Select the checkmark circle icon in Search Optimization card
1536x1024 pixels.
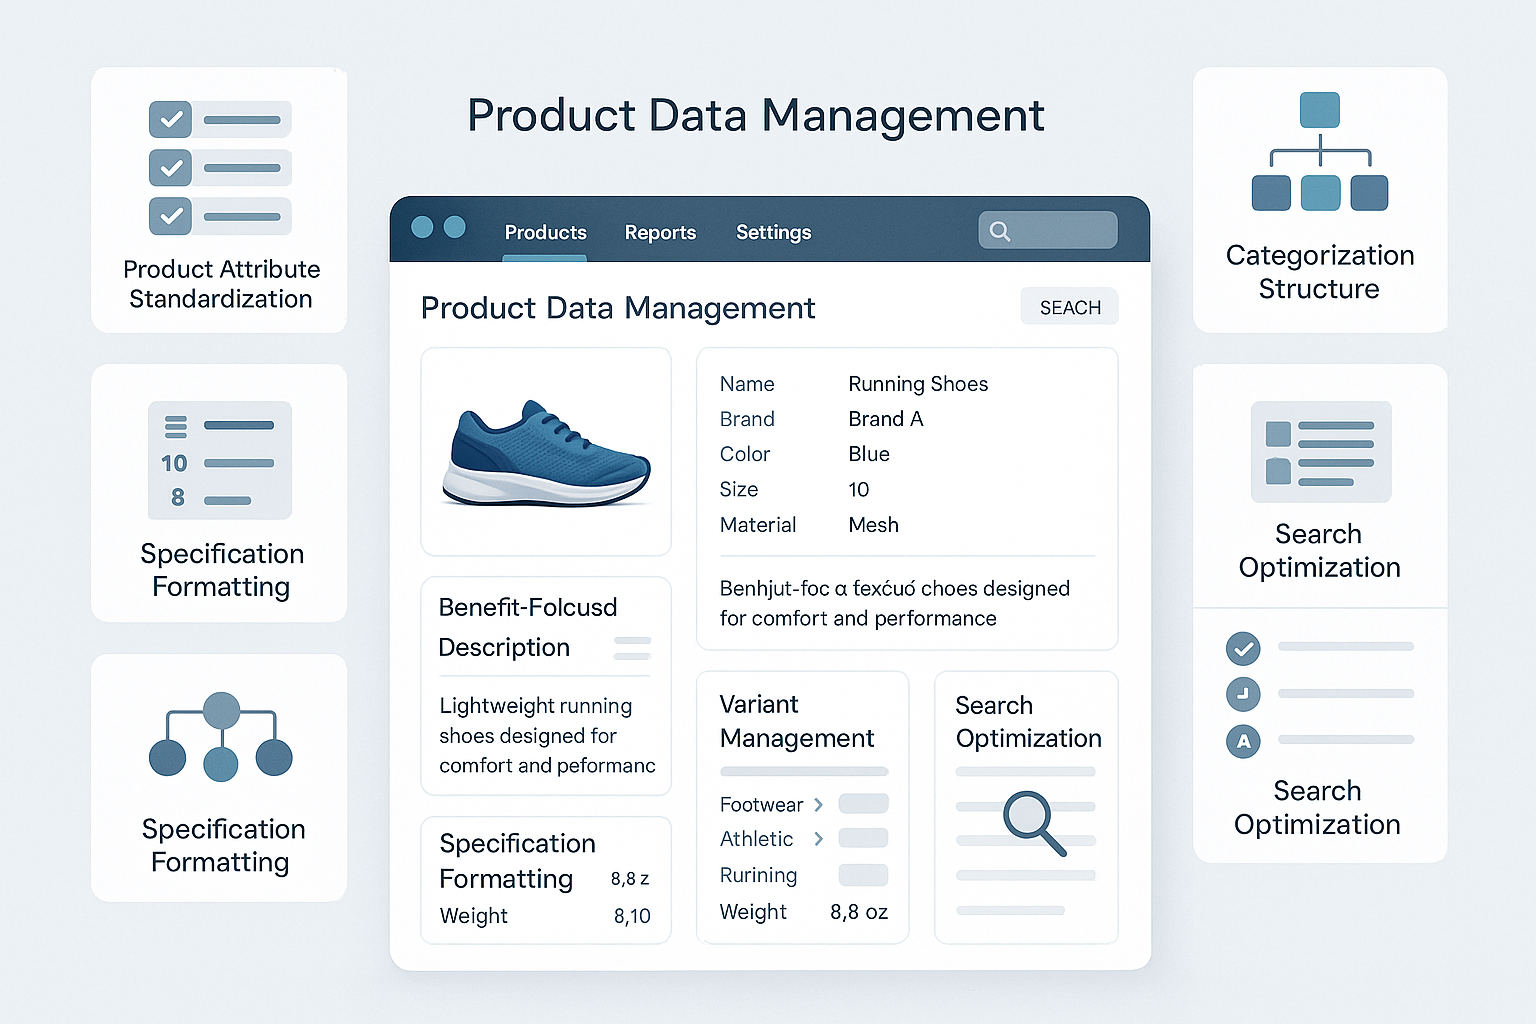1242,648
